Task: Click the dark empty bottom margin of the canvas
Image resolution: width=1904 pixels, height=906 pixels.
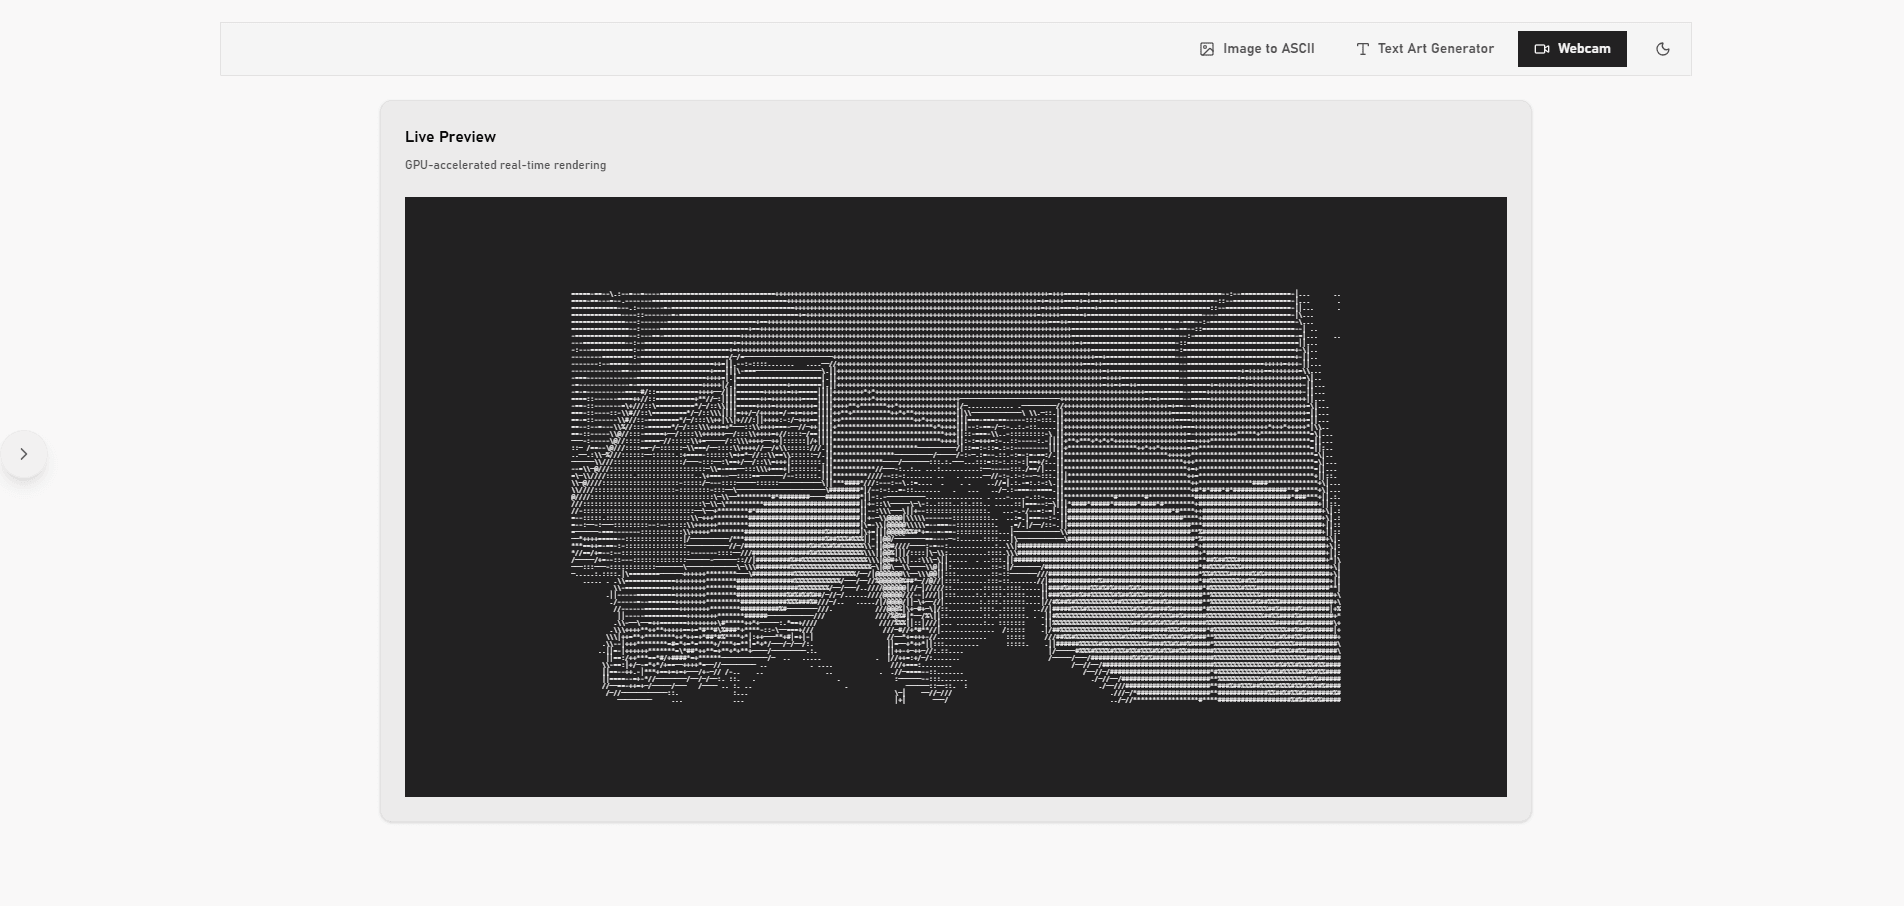Action: pyautogui.click(x=955, y=750)
